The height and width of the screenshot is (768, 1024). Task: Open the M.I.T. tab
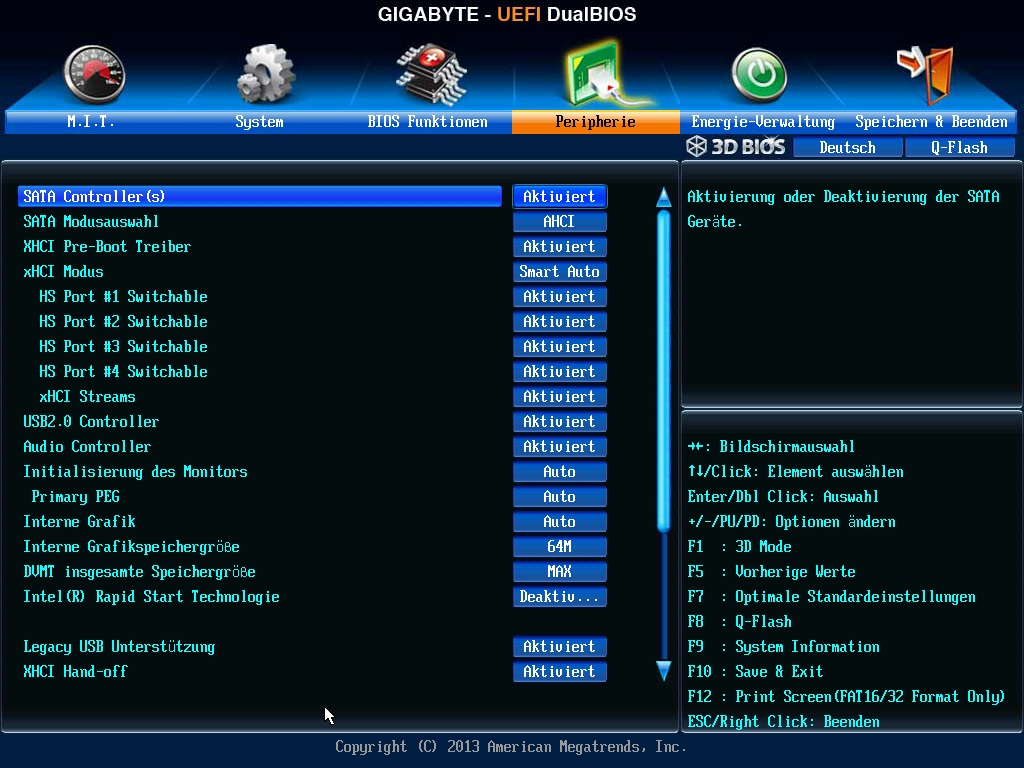(91, 121)
